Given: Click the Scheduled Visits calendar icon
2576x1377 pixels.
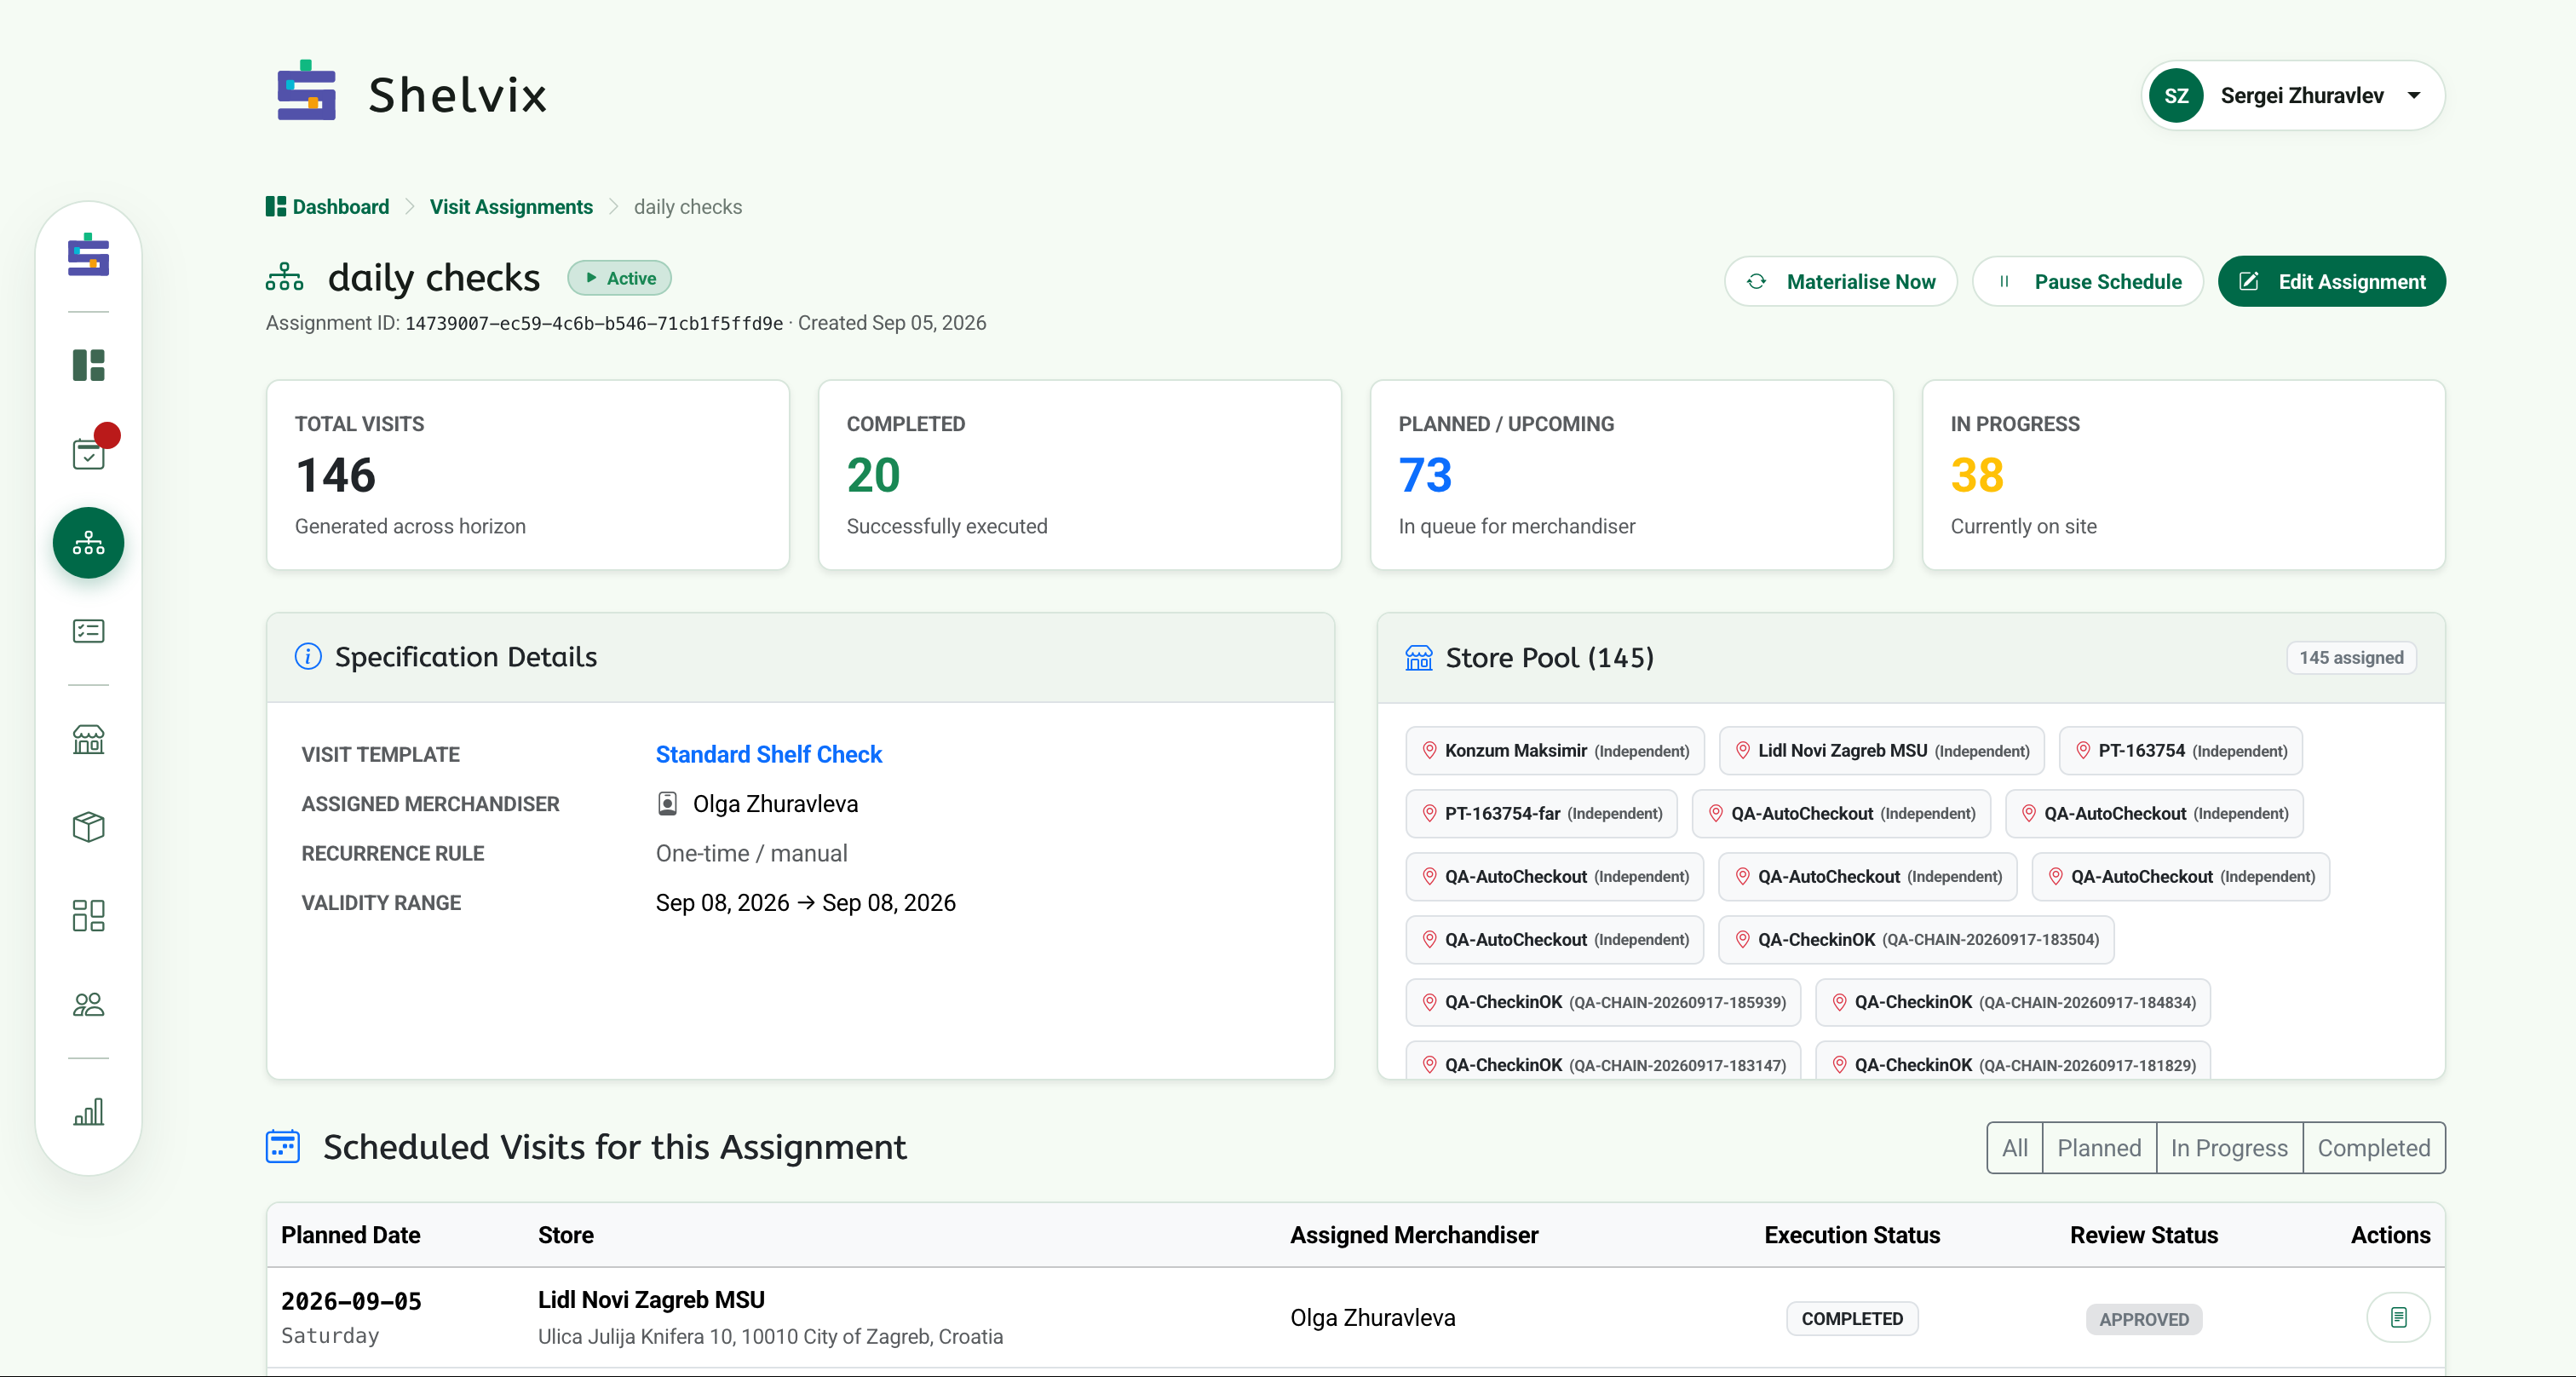Looking at the screenshot, I should coord(283,1146).
